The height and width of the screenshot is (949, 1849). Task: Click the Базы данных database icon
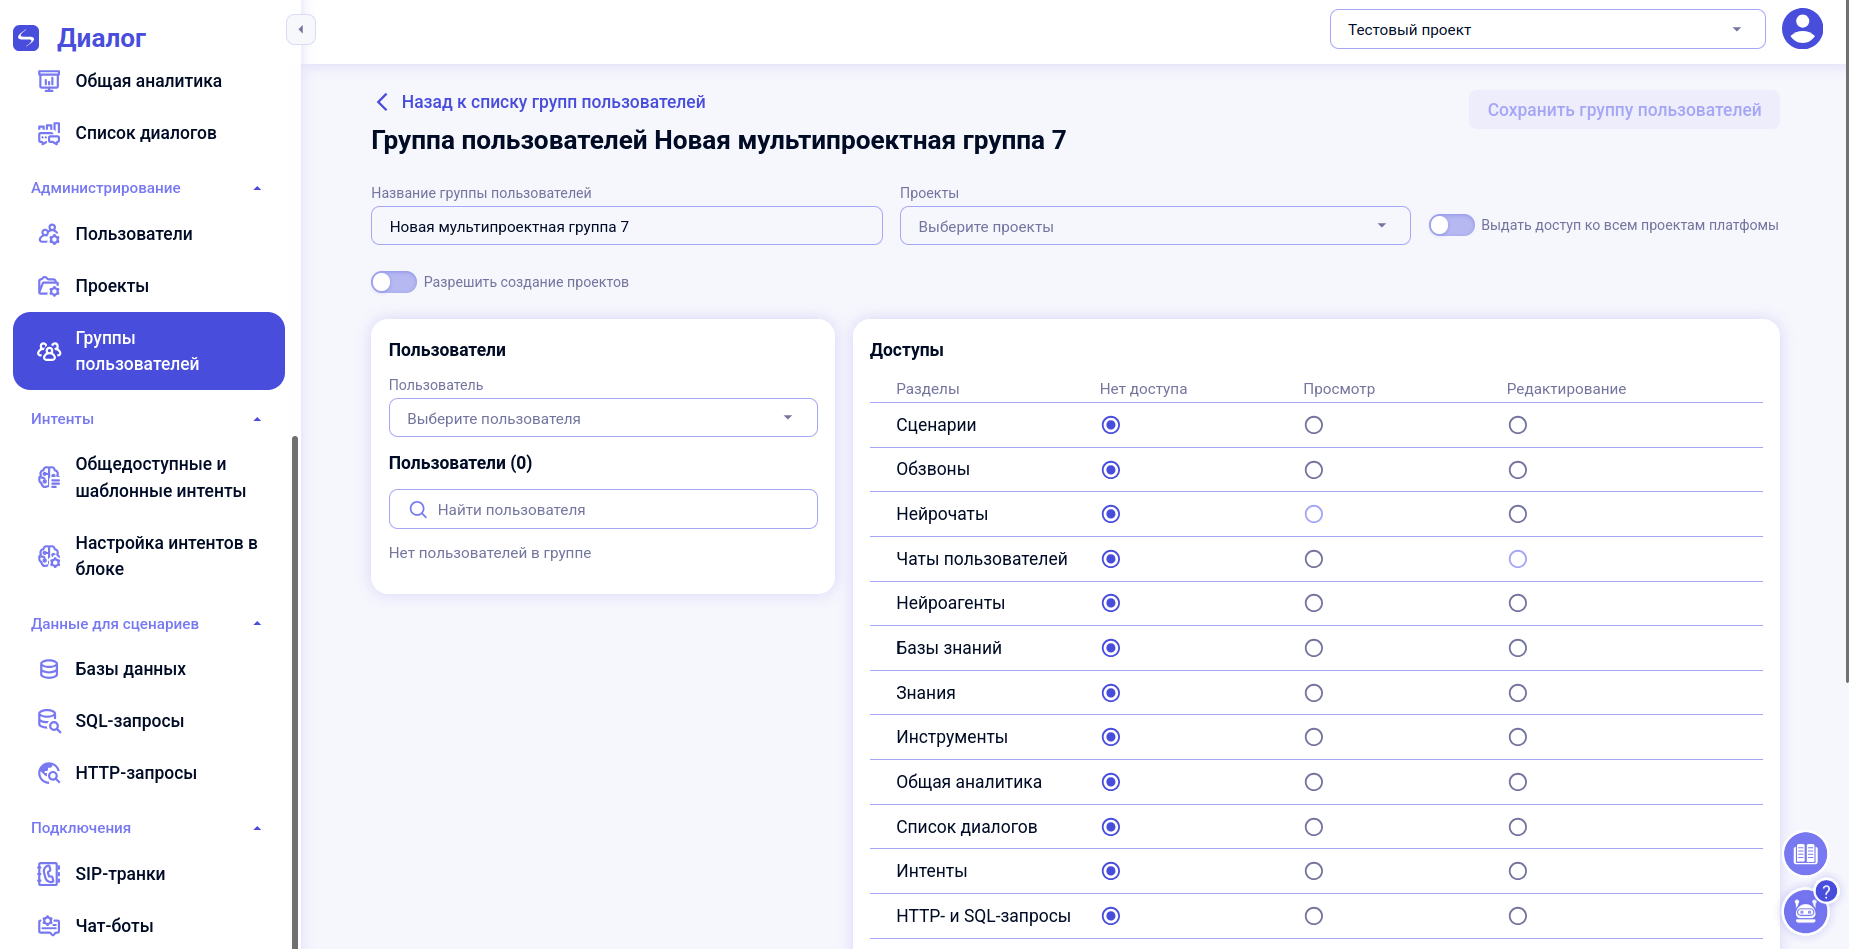coord(49,669)
